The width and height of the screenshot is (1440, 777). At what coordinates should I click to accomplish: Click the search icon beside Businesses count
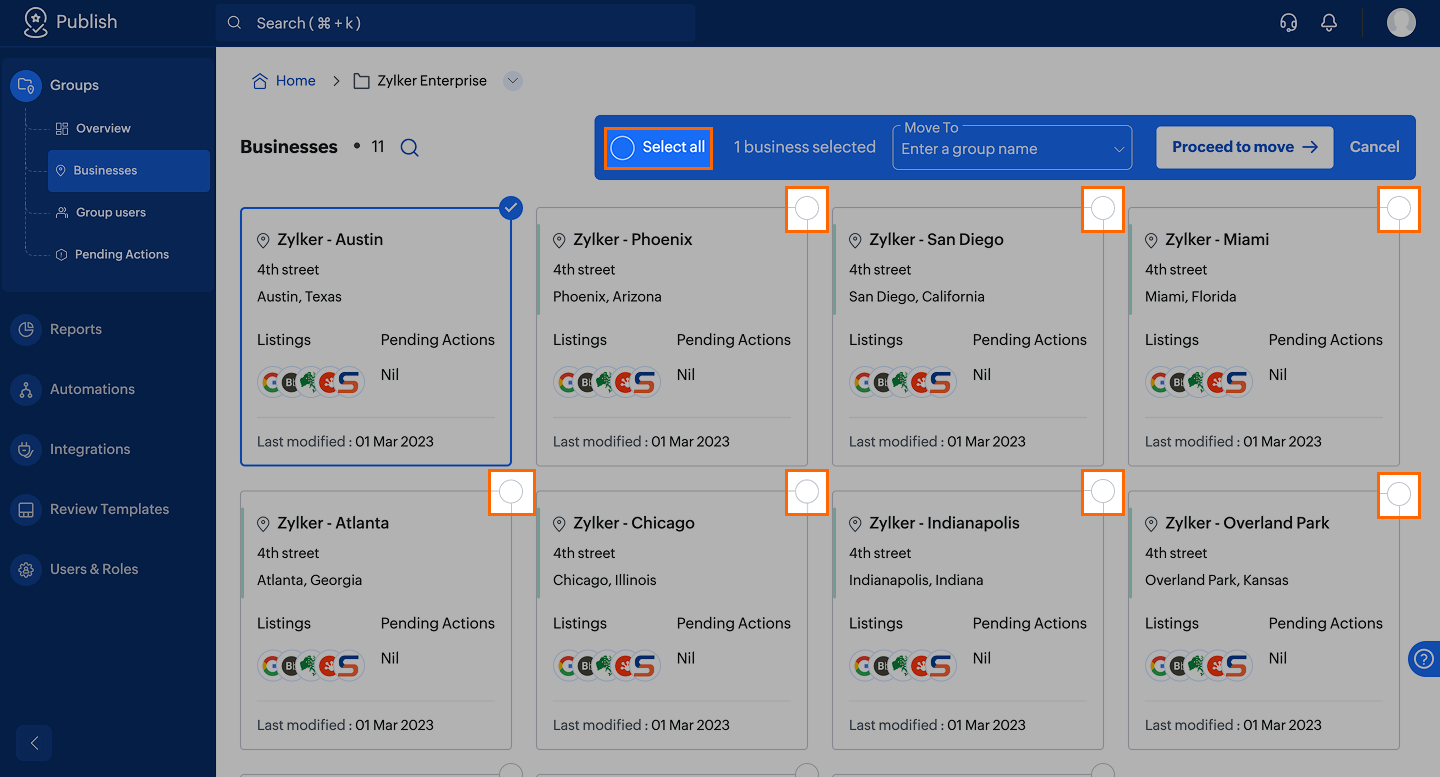(x=409, y=147)
